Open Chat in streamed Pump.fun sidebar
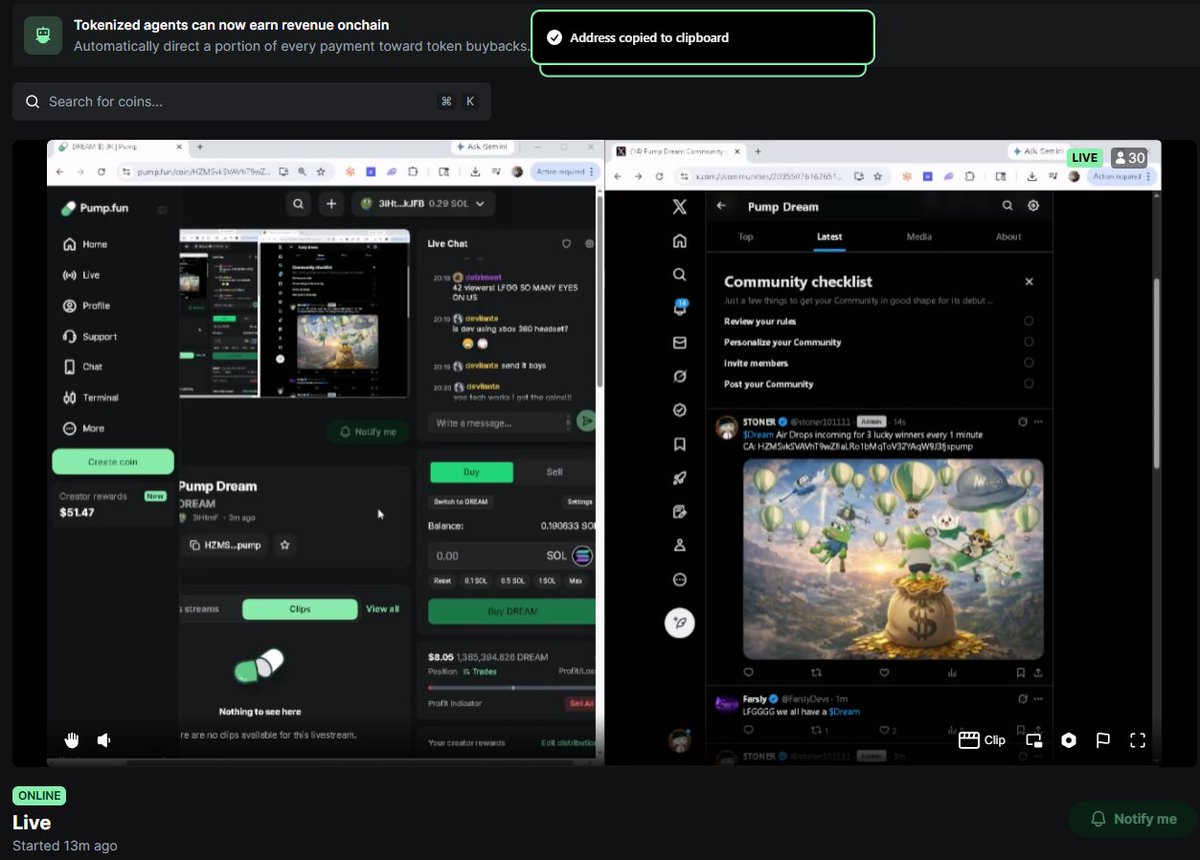Viewport: 1200px width, 860px height. (83, 367)
